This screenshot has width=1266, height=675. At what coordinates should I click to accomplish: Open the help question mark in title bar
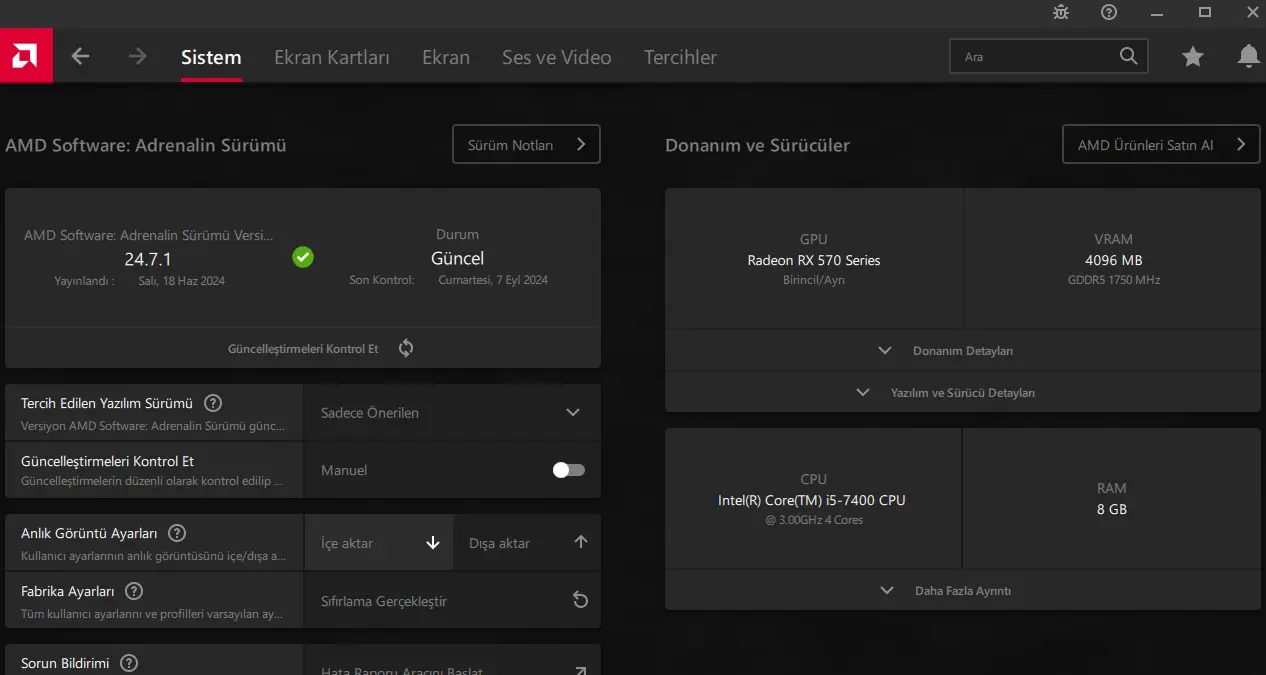1109,12
